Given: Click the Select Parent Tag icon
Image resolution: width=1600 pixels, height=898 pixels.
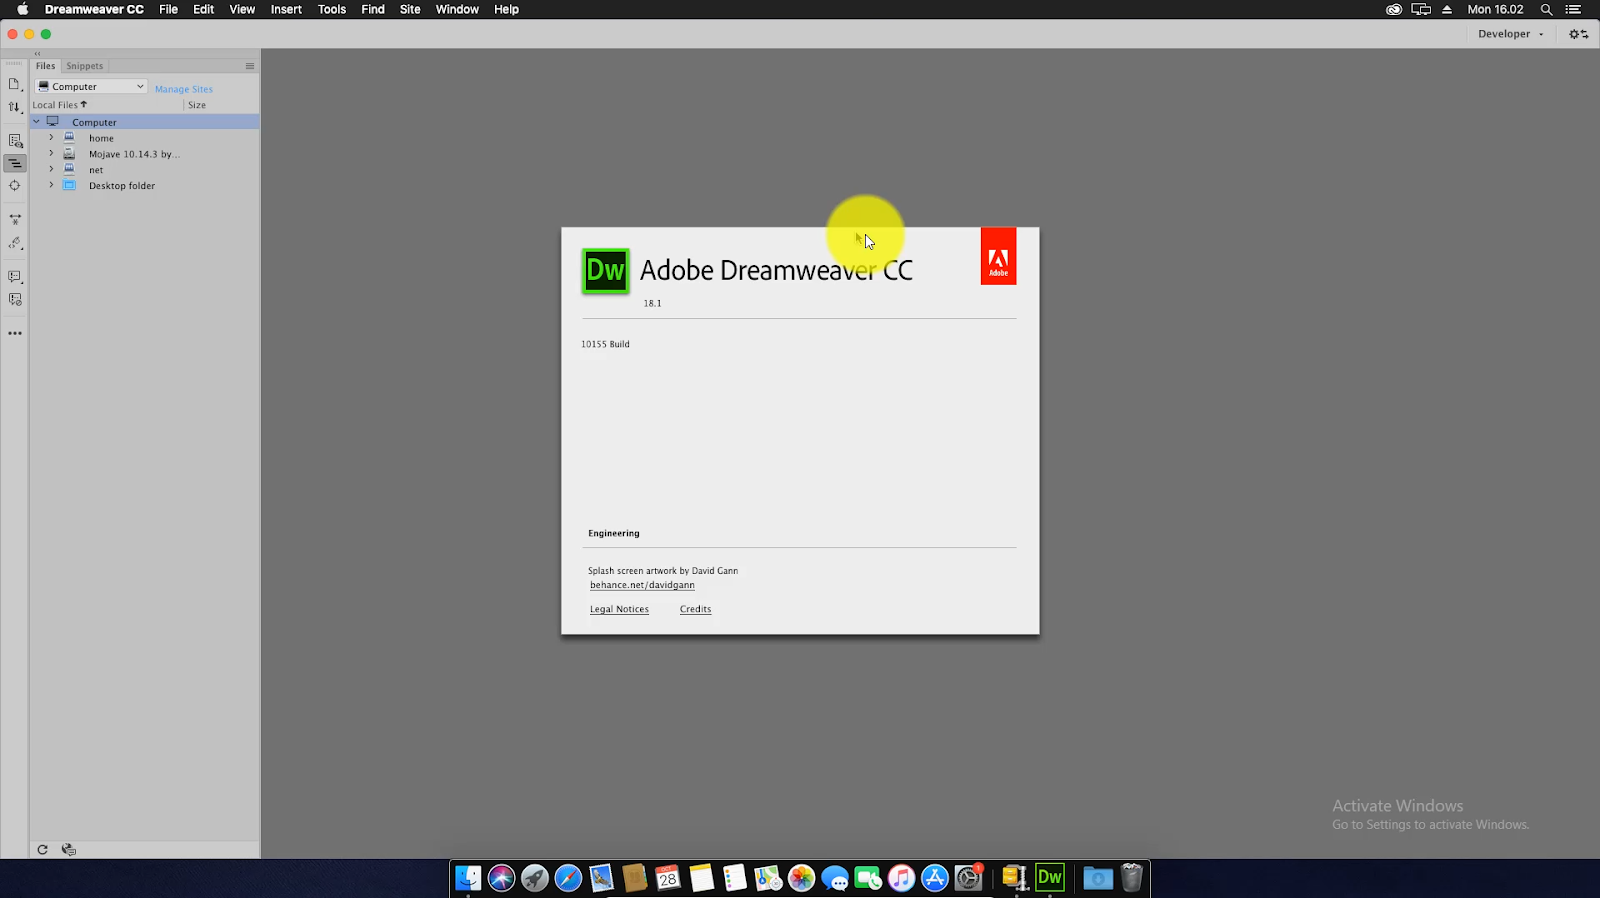Looking at the screenshot, I should (14, 243).
